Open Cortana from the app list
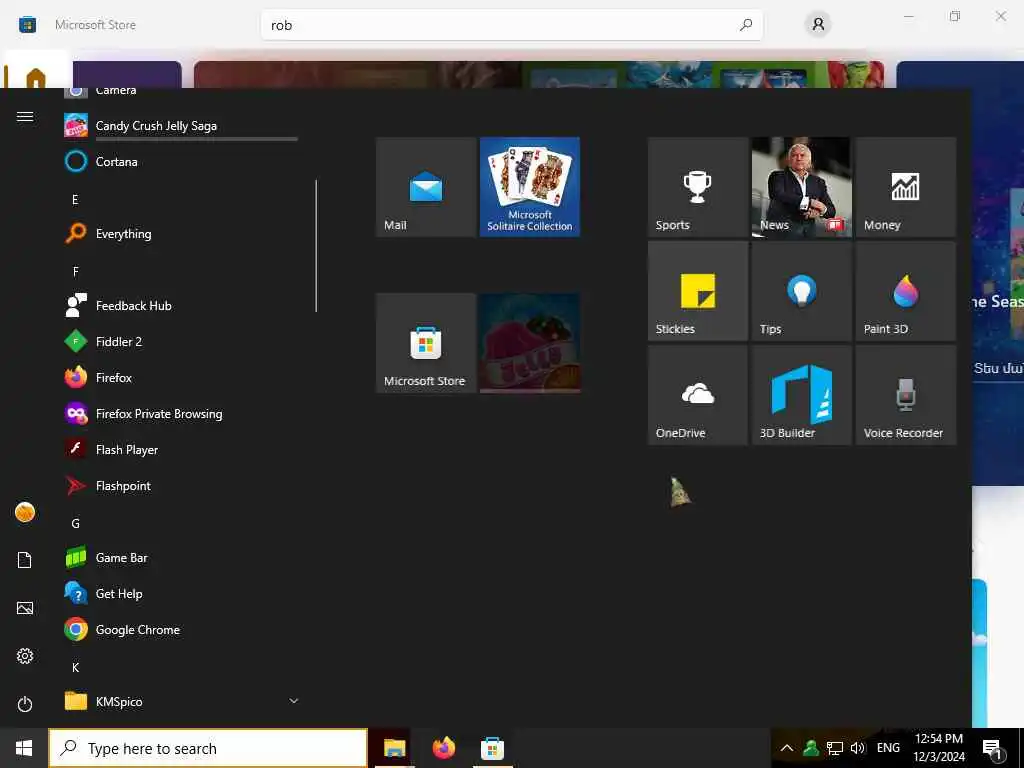The height and width of the screenshot is (768, 1024). coord(181,161)
